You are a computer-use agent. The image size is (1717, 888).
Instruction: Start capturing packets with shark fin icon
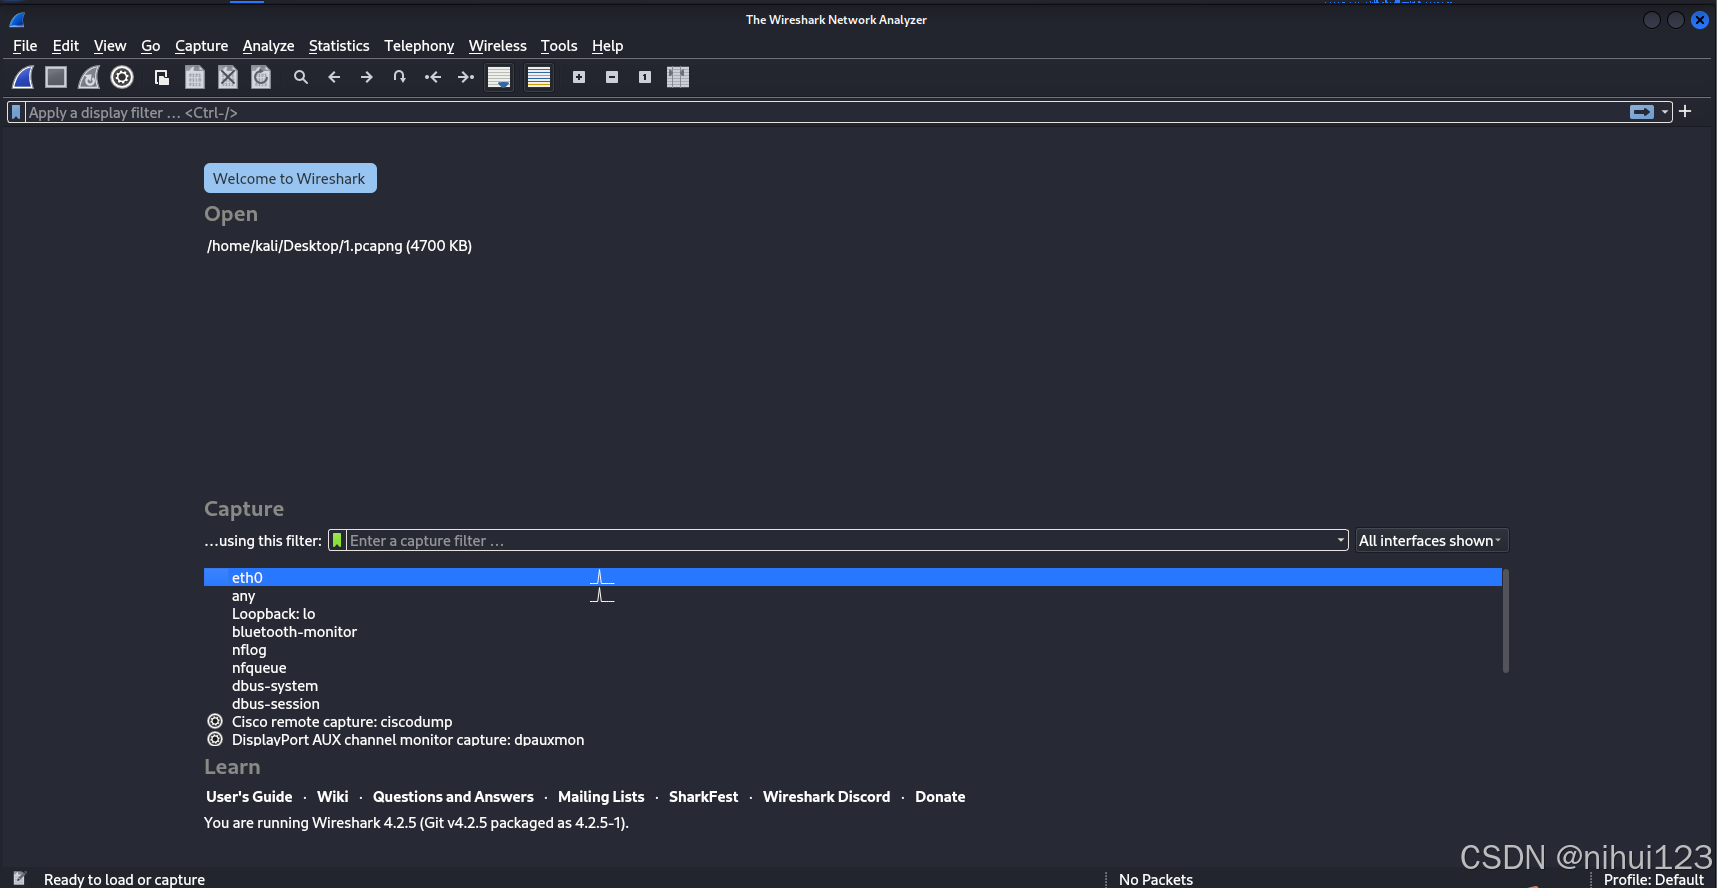tap(23, 77)
